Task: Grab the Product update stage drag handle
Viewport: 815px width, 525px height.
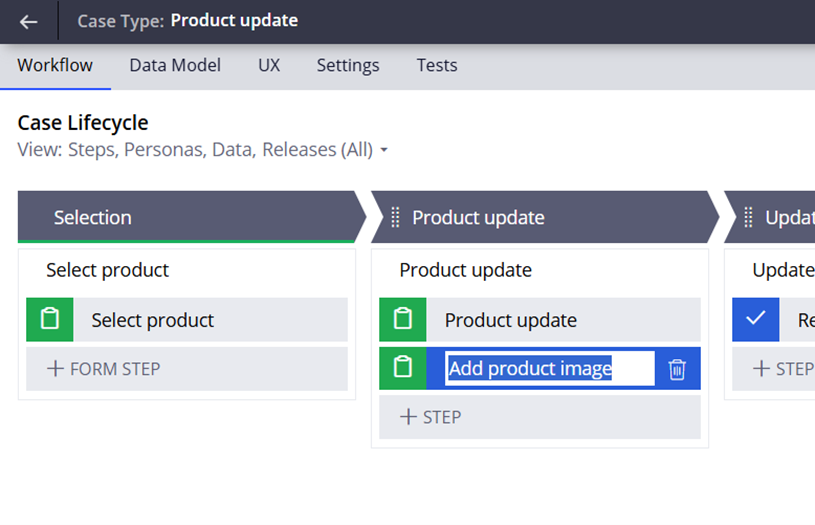Action: tap(395, 217)
